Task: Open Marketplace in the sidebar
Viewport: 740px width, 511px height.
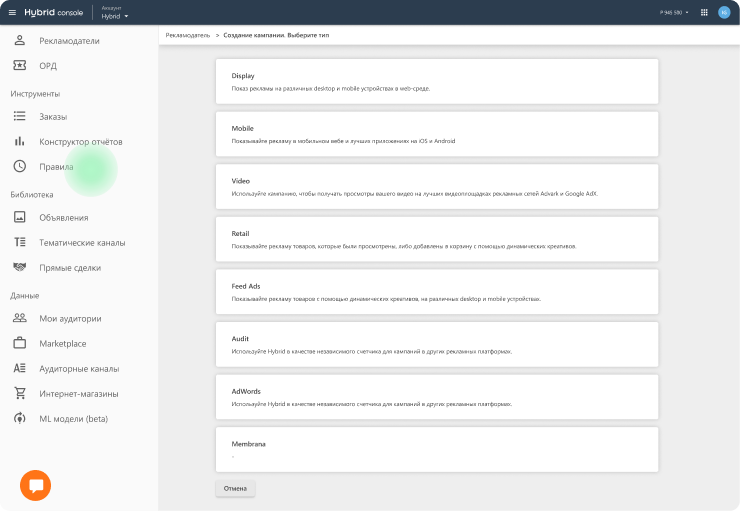Action: tap(62, 344)
